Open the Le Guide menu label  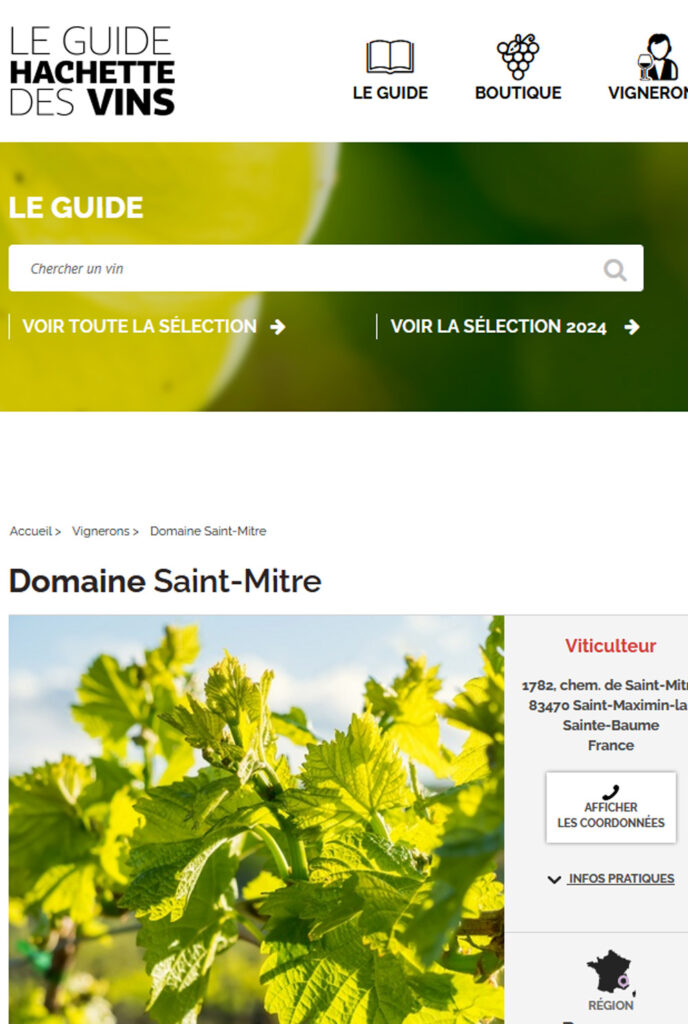coord(390,93)
